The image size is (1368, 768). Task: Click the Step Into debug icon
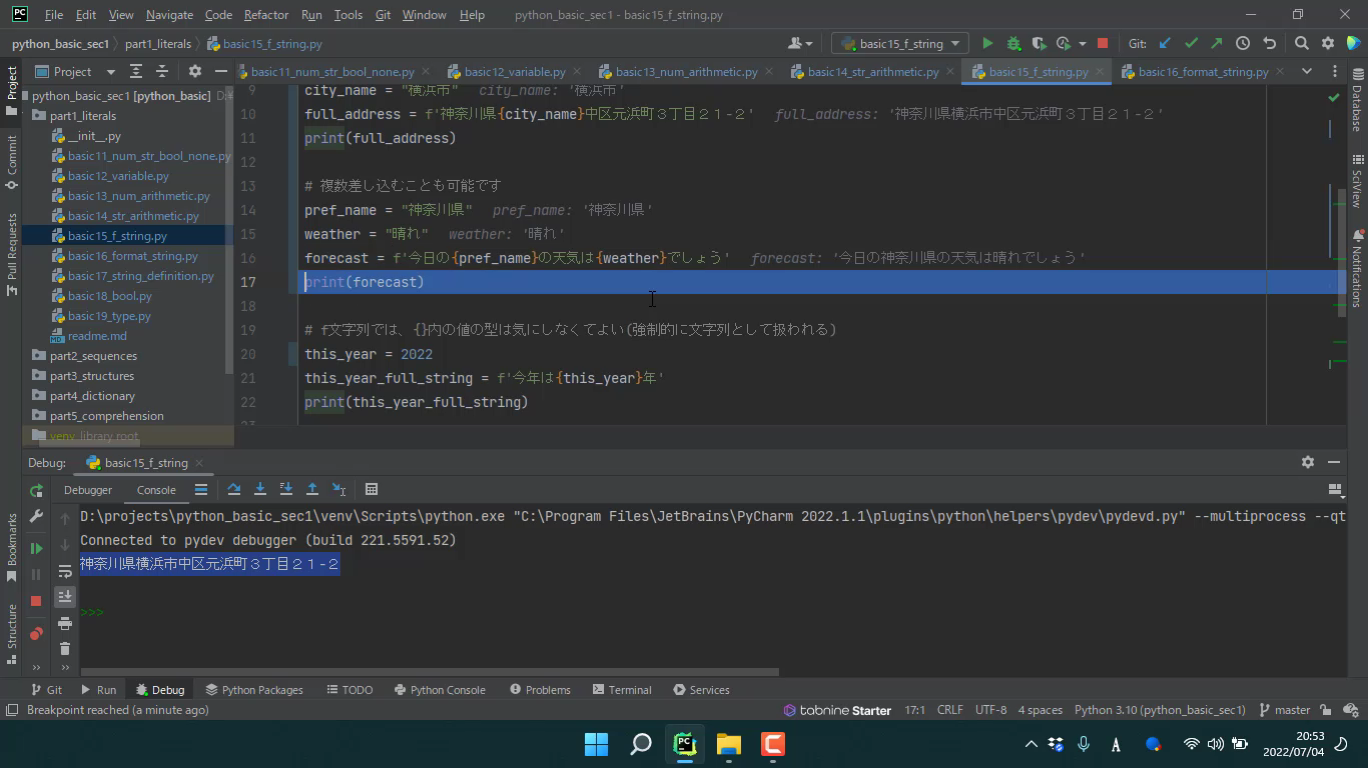coord(260,490)
